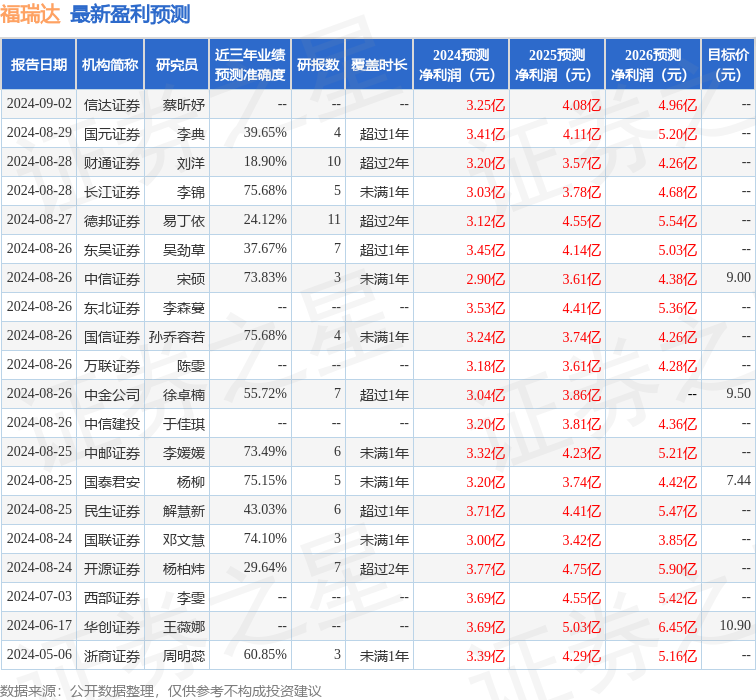Screen dimensions: 756x700
Task: Click report date 2024-07-03
Action: click(39, 596)
